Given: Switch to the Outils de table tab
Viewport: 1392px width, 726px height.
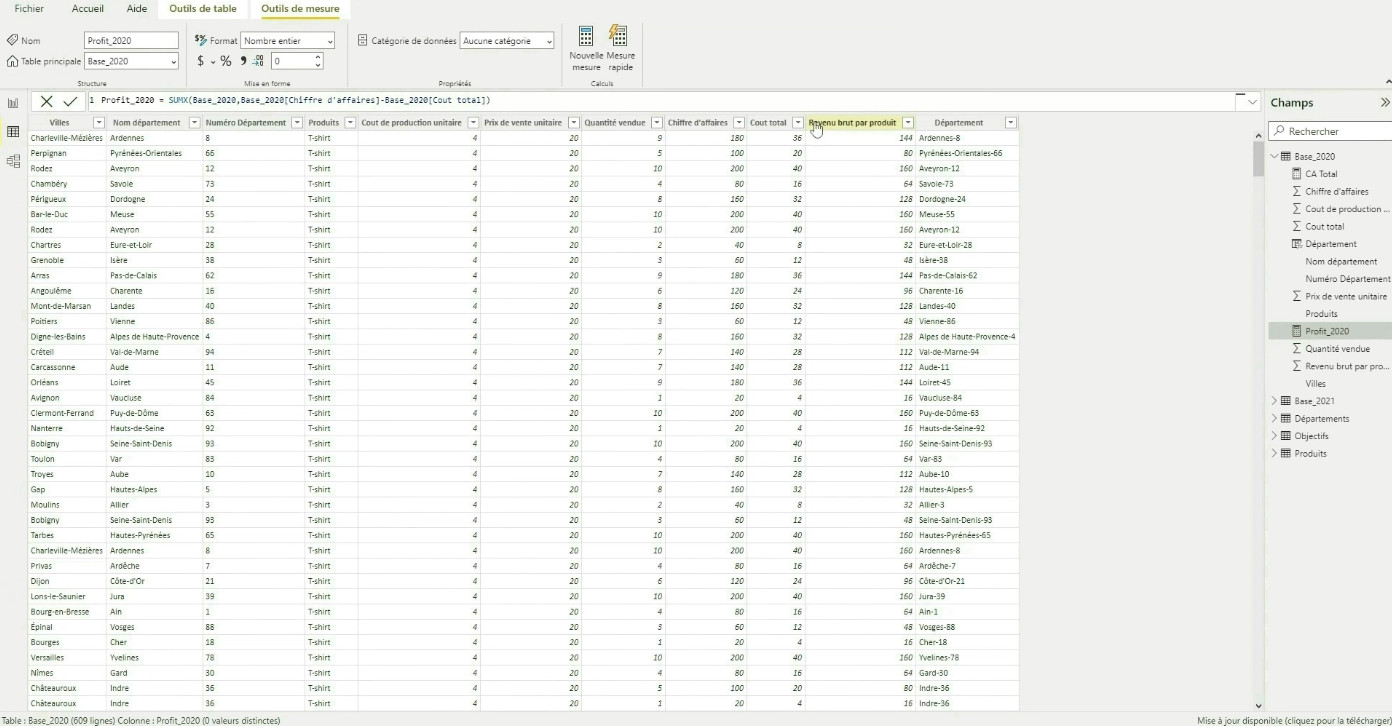Looking at the screenshot, I should point(203,9).
